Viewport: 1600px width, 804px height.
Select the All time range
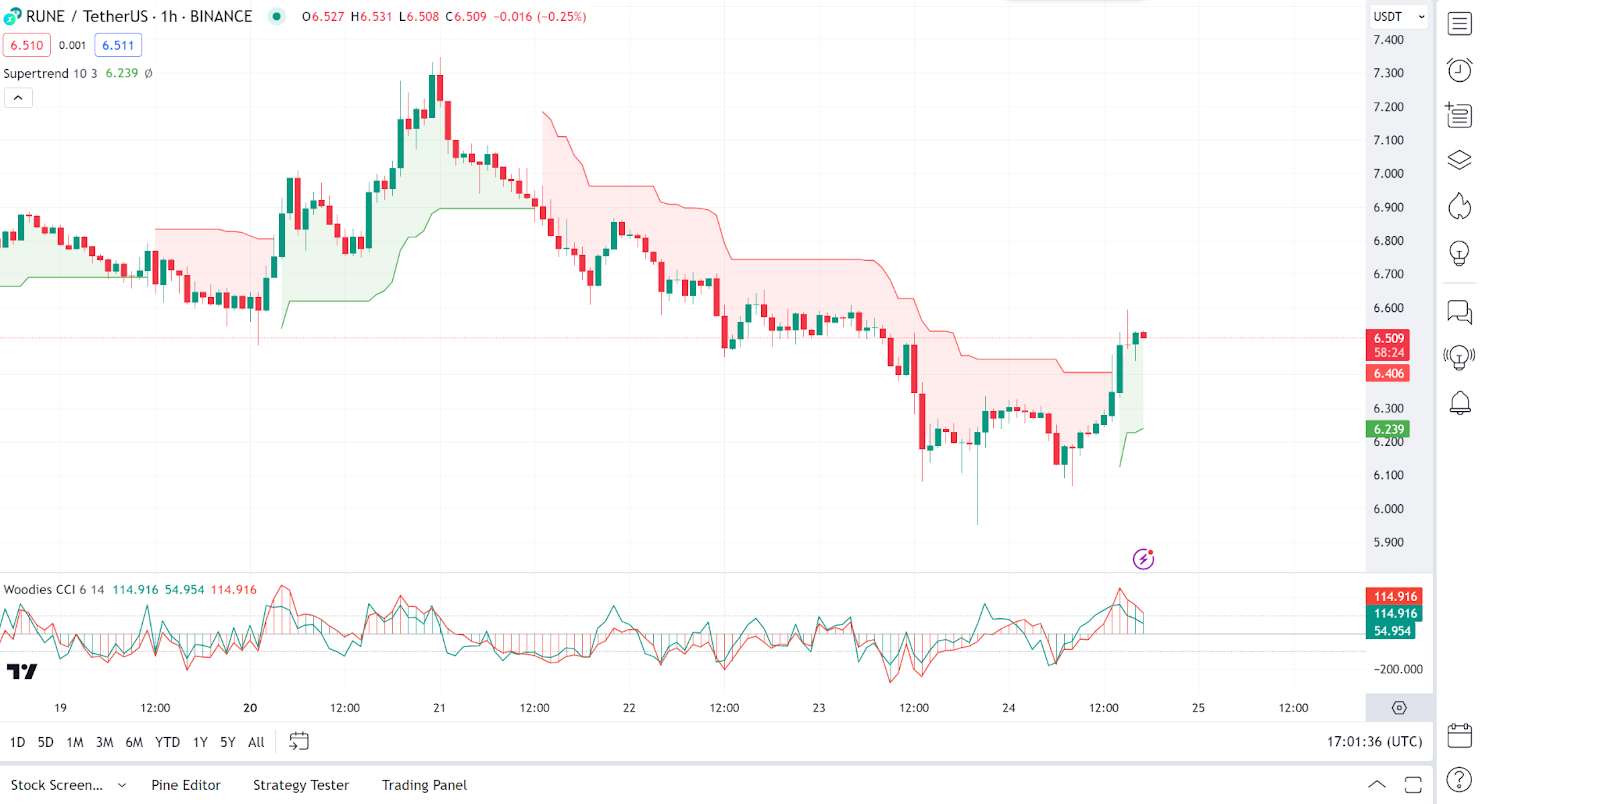click(x=256, y=742)
